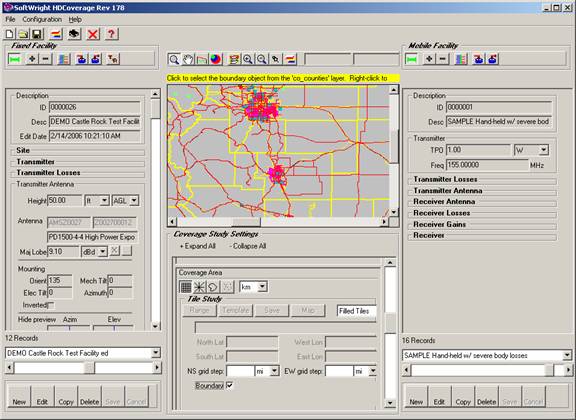Open the EW grid step mi dropdown
Screen dimensions: 576x420
[372, 371]
